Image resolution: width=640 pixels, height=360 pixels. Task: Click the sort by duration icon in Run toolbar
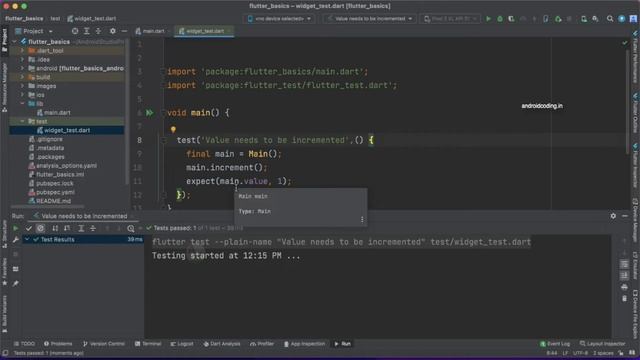tap(67, 228)
